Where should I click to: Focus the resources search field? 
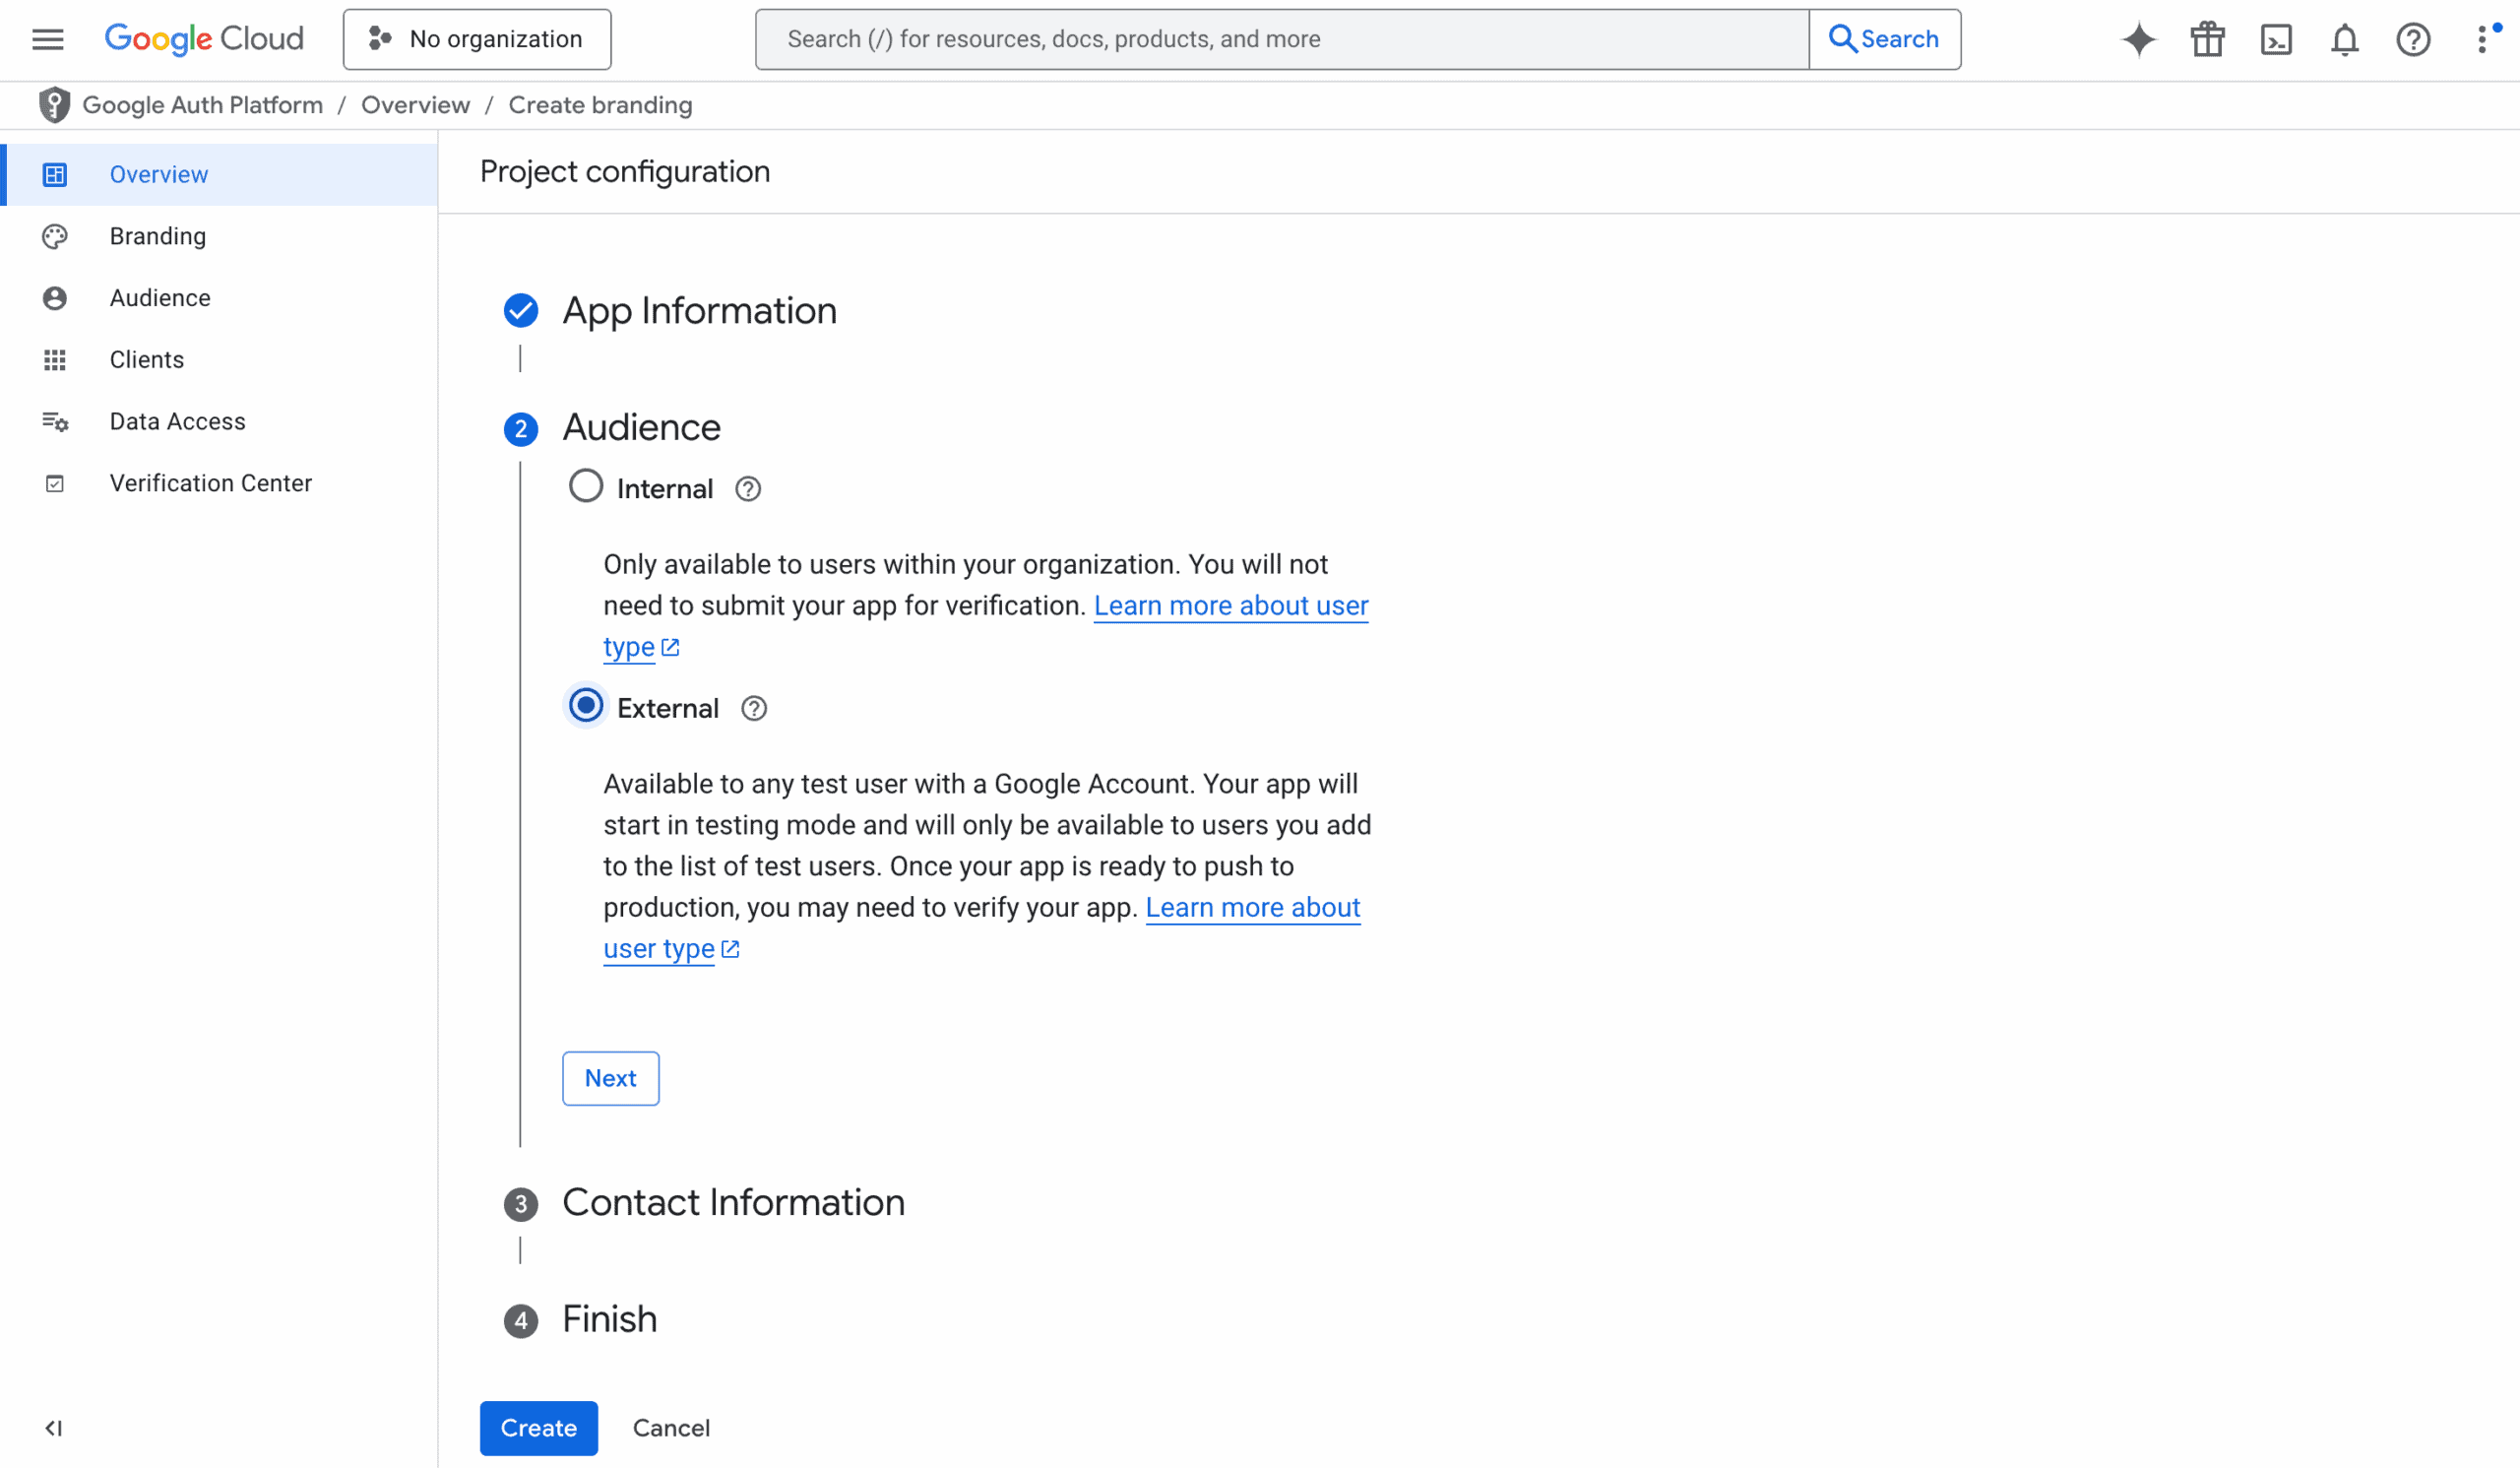(1282, 39)
